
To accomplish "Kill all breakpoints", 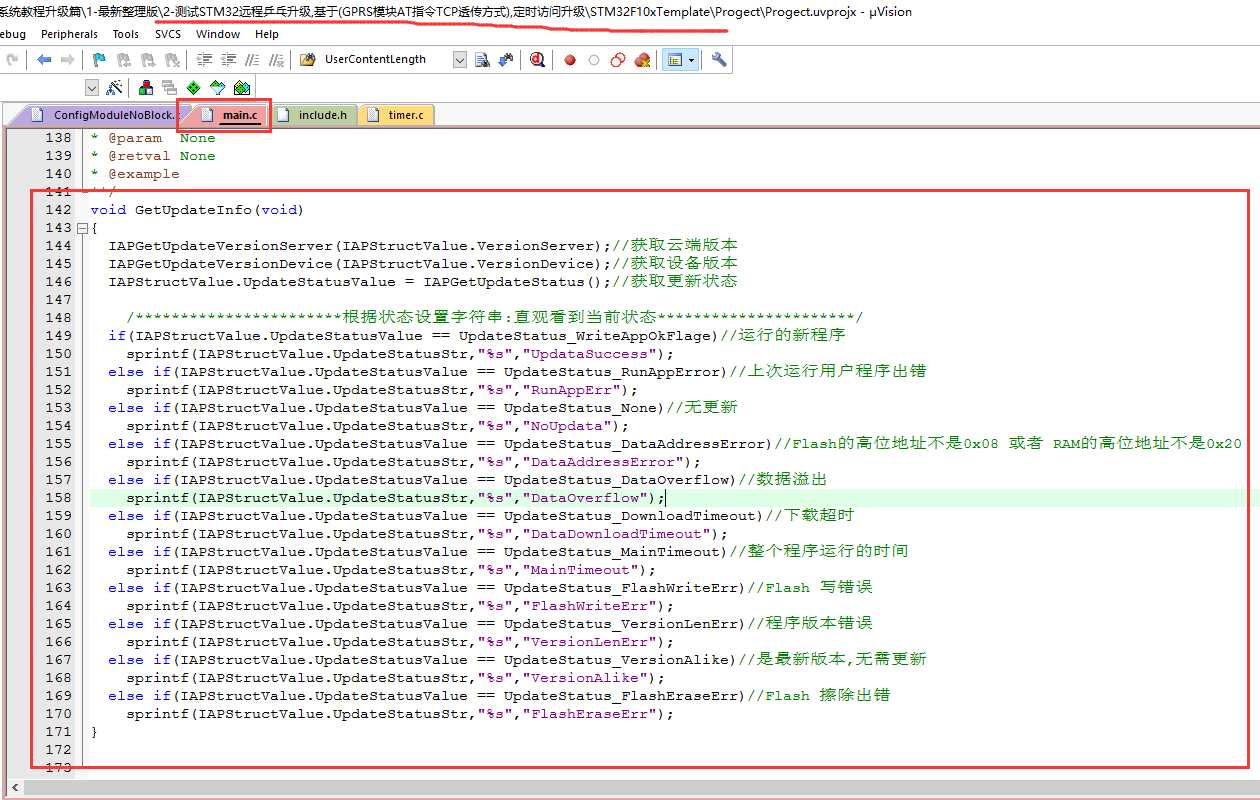I will [x=642, y=60].
